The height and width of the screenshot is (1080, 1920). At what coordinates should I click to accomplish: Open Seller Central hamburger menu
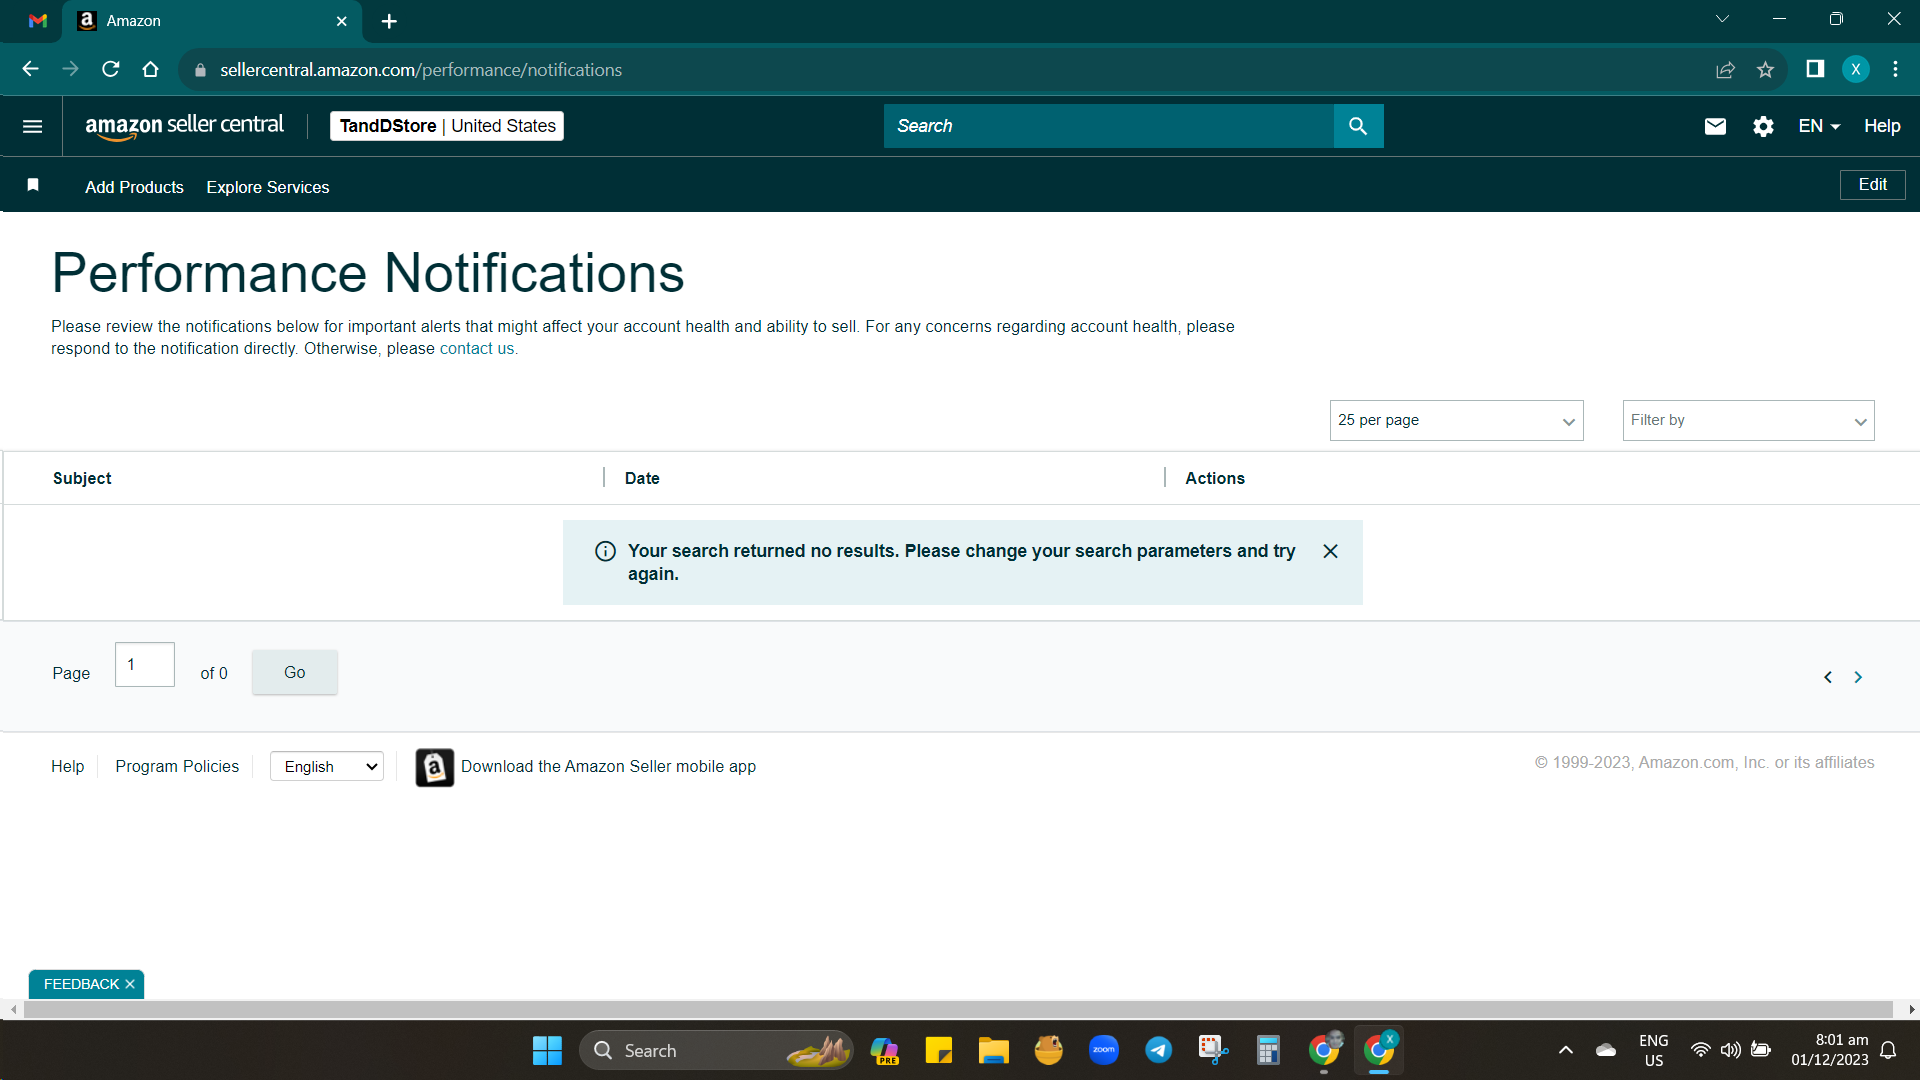(32, 126)
